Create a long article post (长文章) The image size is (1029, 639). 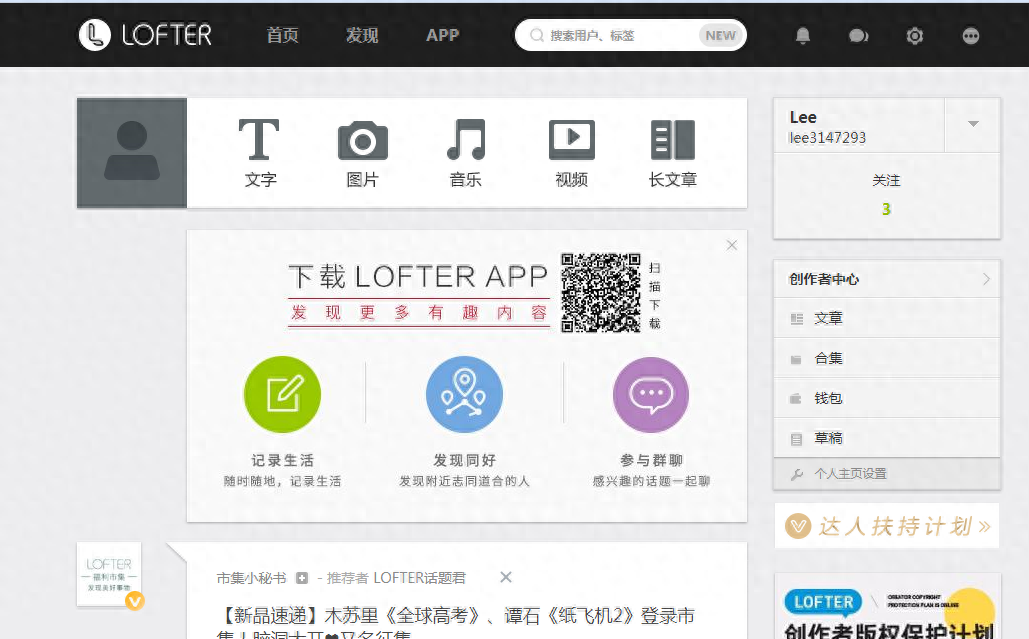672,153
